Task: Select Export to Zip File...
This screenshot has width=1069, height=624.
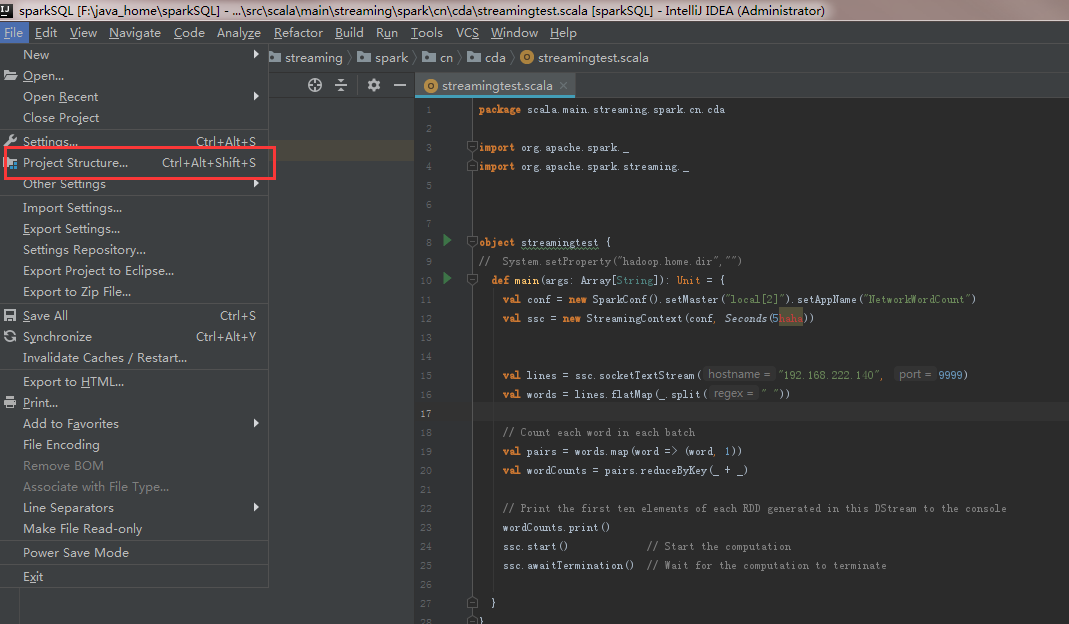Action: (134, 292)
